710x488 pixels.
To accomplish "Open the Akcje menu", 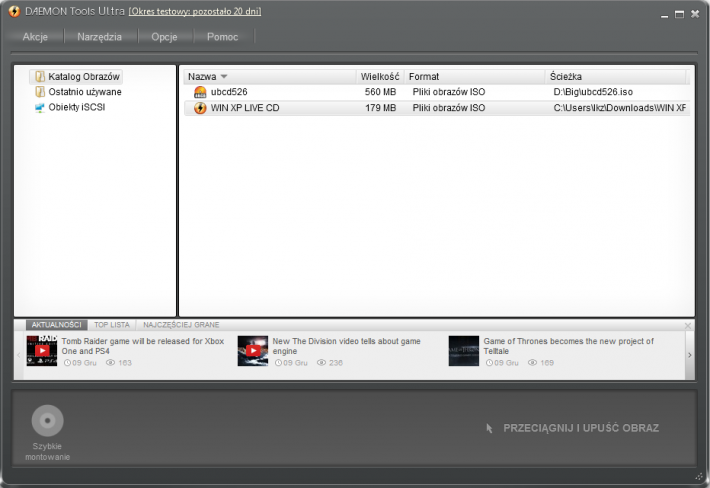I will [x=35, y=37].
